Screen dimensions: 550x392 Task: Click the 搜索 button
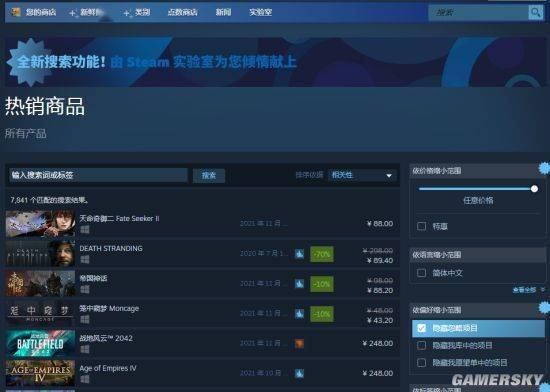(209, 175)
